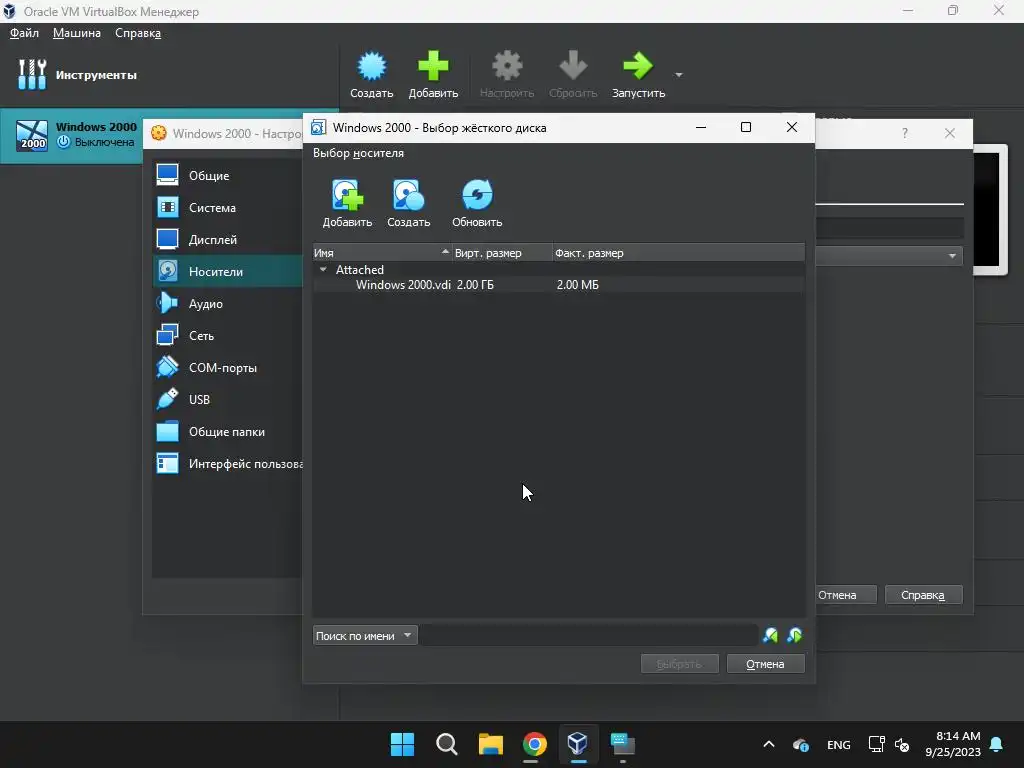1024x768 pixels.
Task: Click the Выбрать button
Action: pyautogui.click(x=679, y=664)
